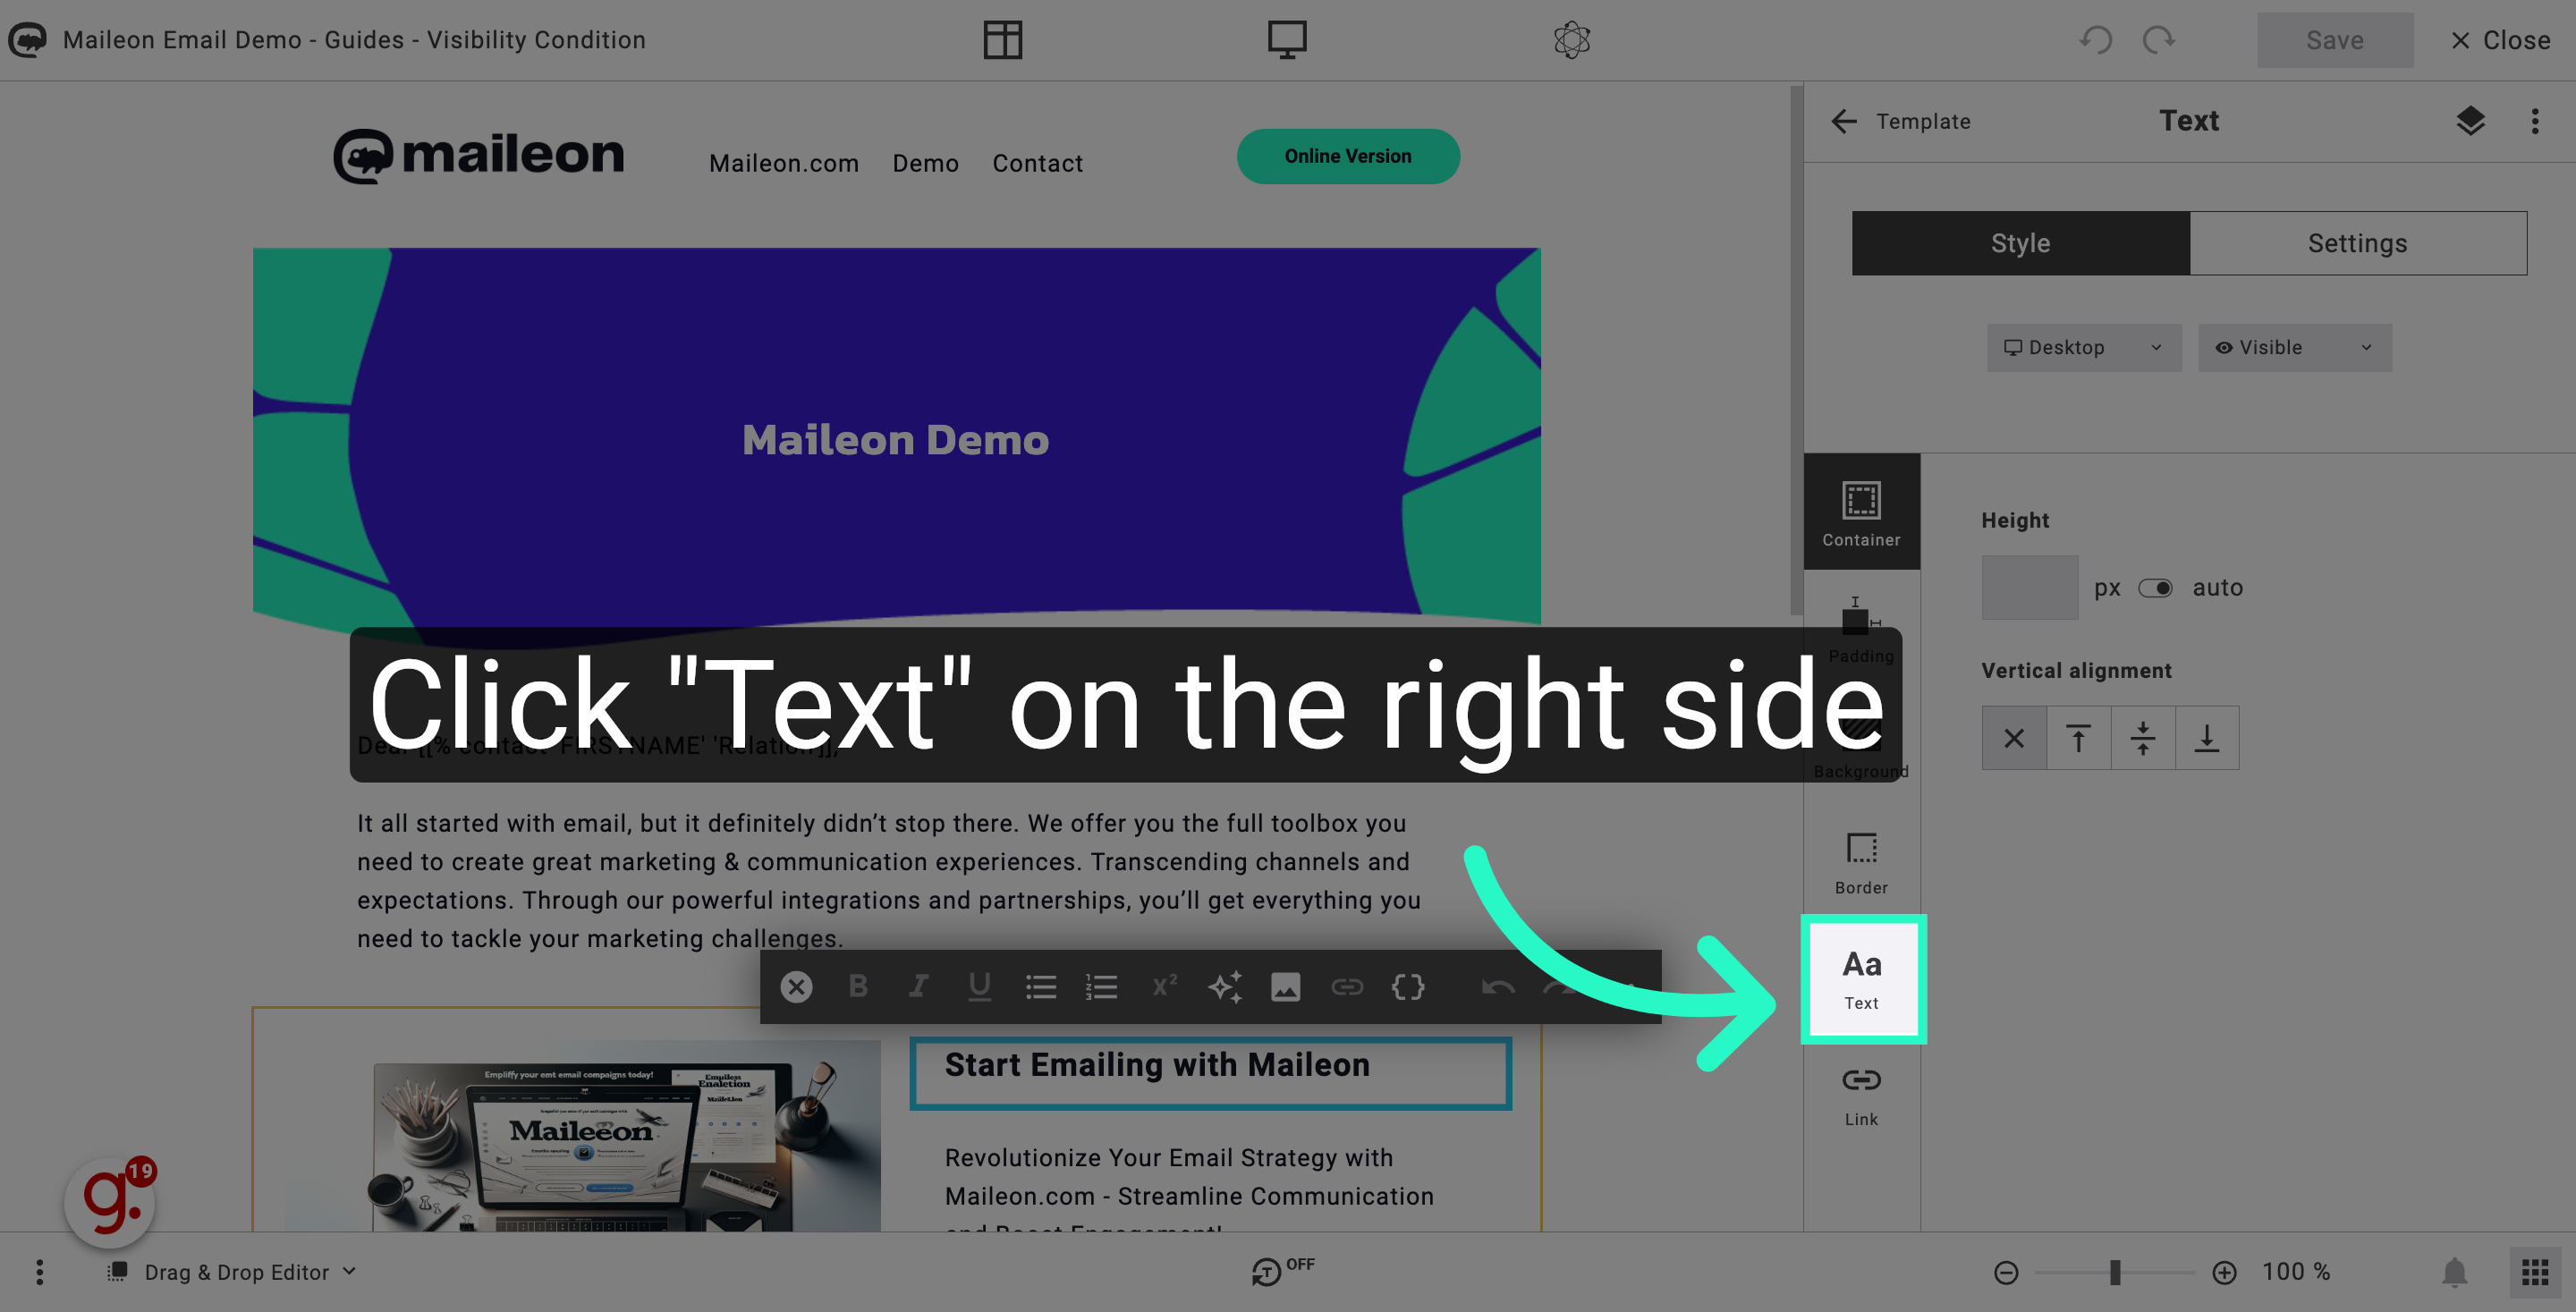This screenshot has height=1312, width=2576.
Task: Open the Contact navigation link
Action: click(1037, 163)
